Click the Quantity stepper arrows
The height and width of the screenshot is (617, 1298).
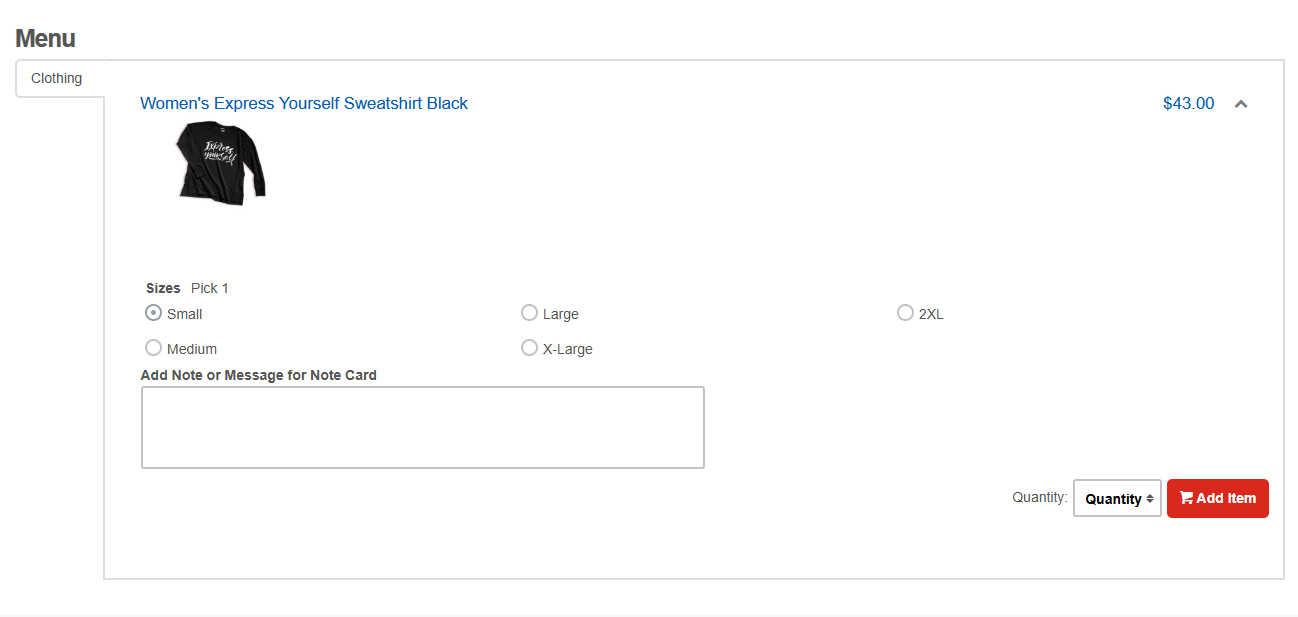pos(1148,498)
